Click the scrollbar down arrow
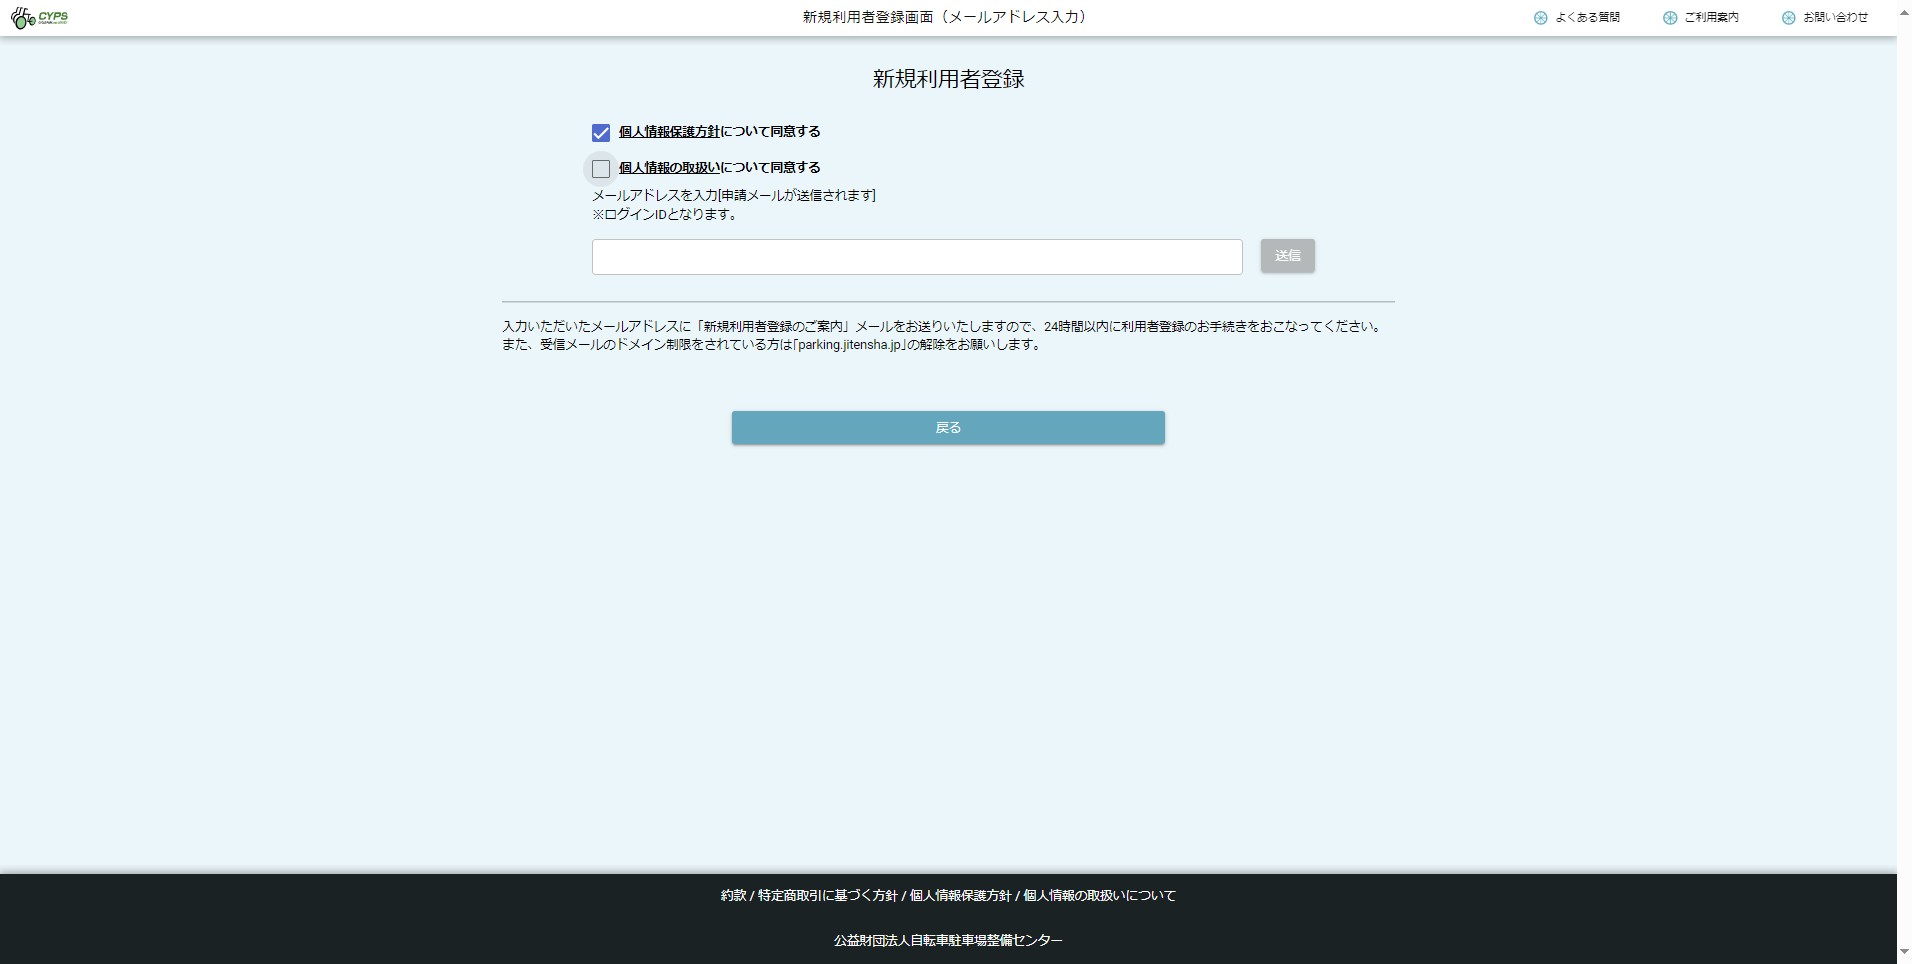 pyautogui.click(x=1904, y=951)
